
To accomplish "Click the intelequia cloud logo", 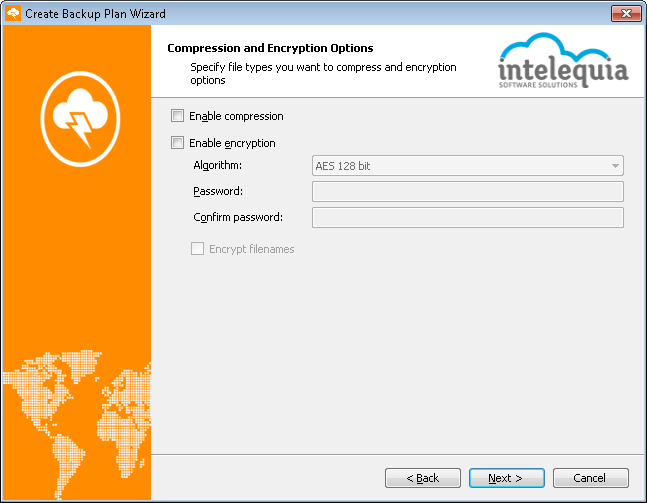I will click(x=563, y=60).
